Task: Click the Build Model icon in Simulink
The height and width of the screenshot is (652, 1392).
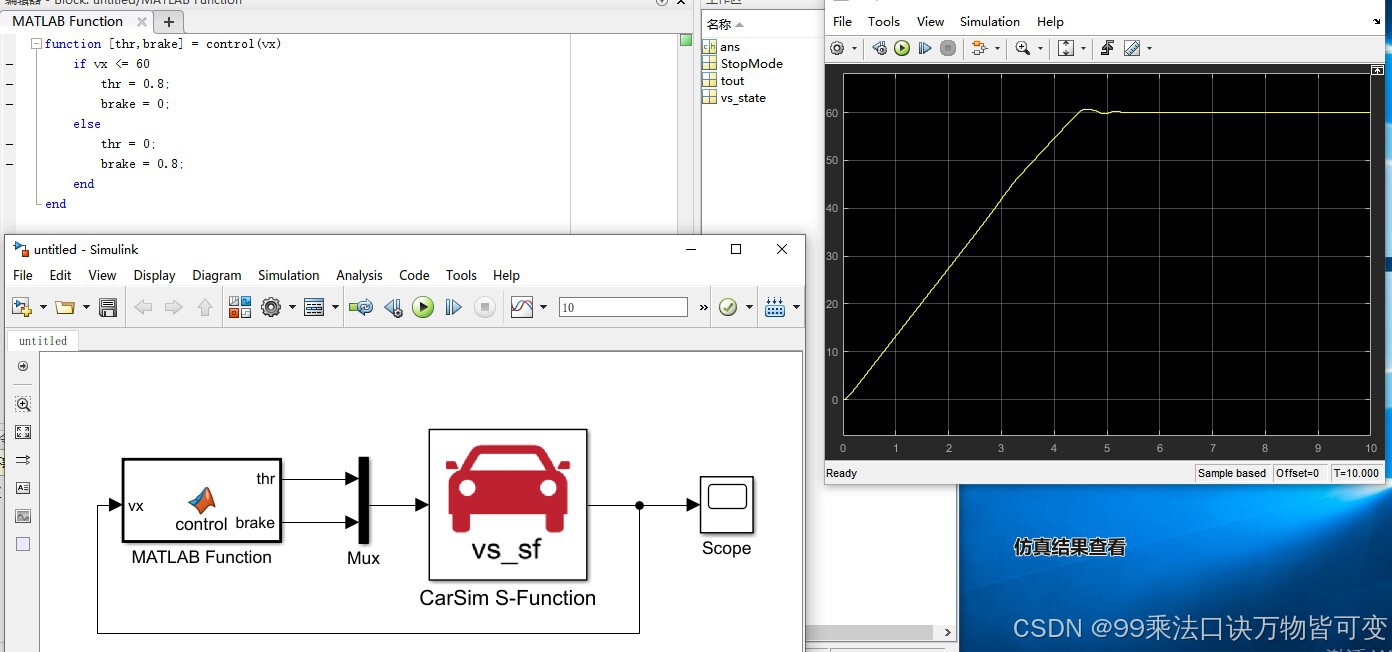Action: click(x=775, y=308)
